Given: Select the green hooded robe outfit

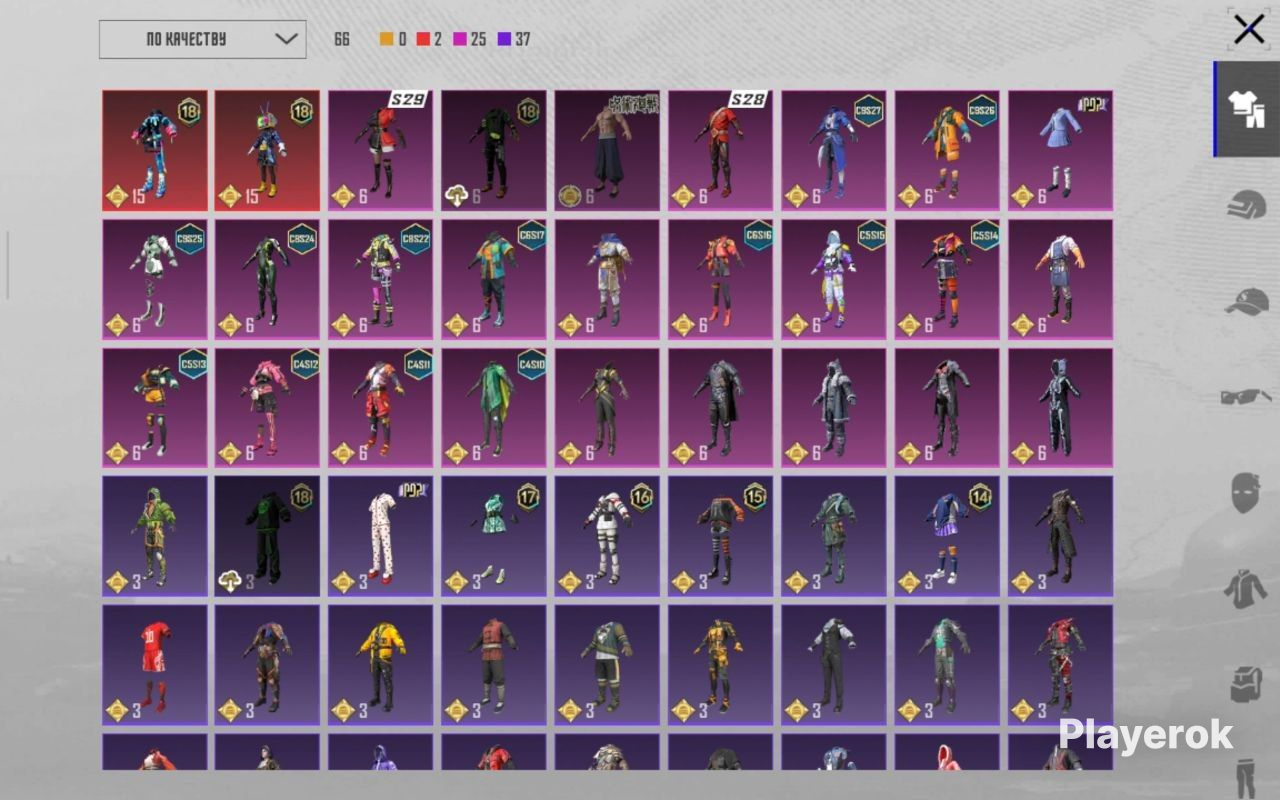Looking at the screenshot, I should tap(155, 536).
